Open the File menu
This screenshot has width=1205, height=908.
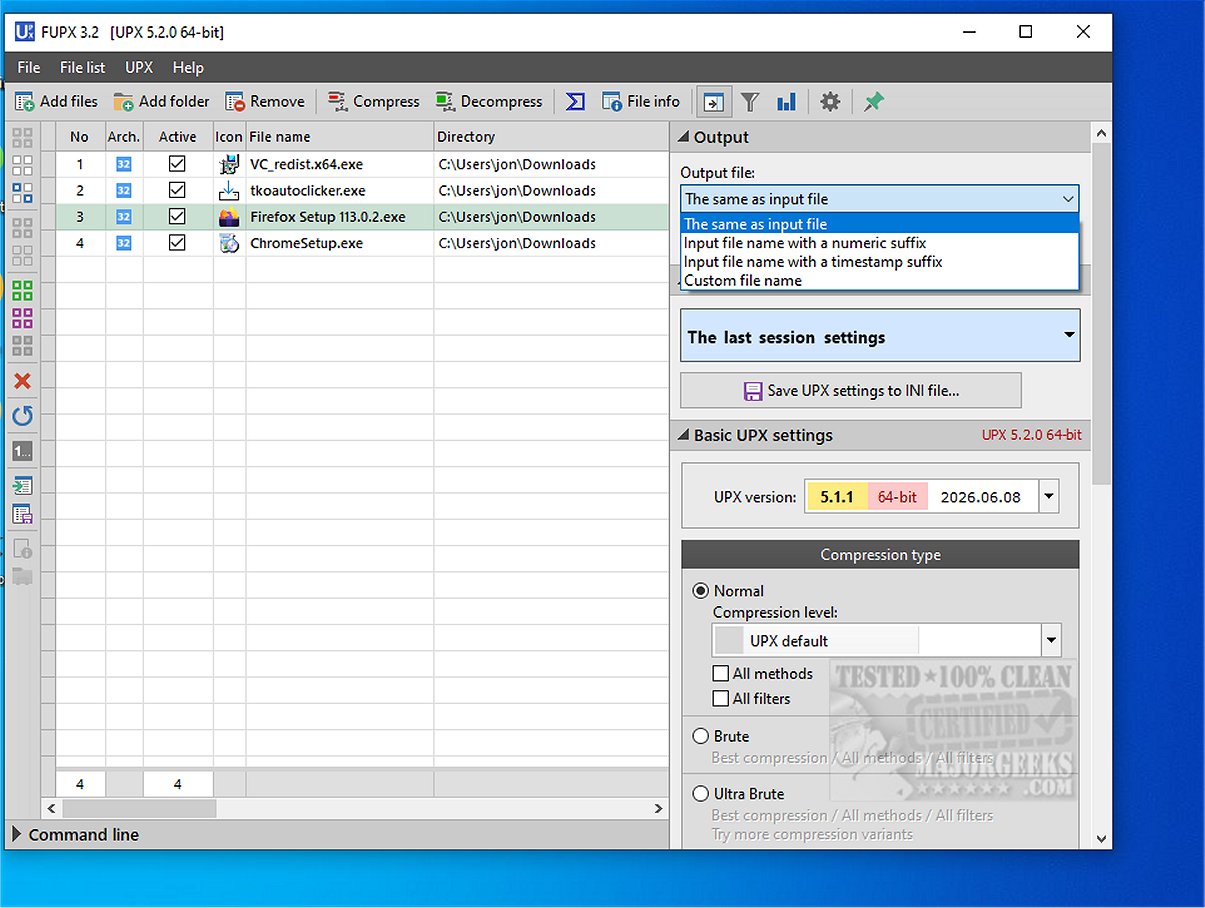click(29, 67)
